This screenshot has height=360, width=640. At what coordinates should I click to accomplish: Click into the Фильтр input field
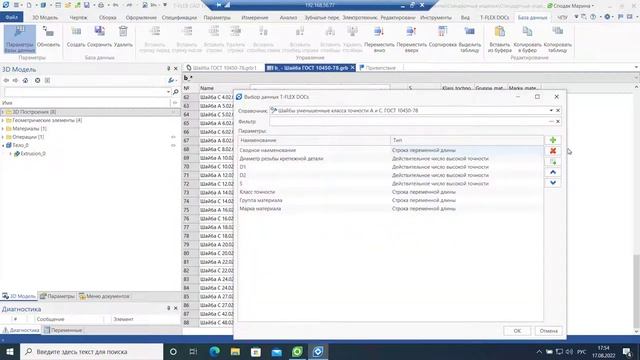click(x=408, y=122)
